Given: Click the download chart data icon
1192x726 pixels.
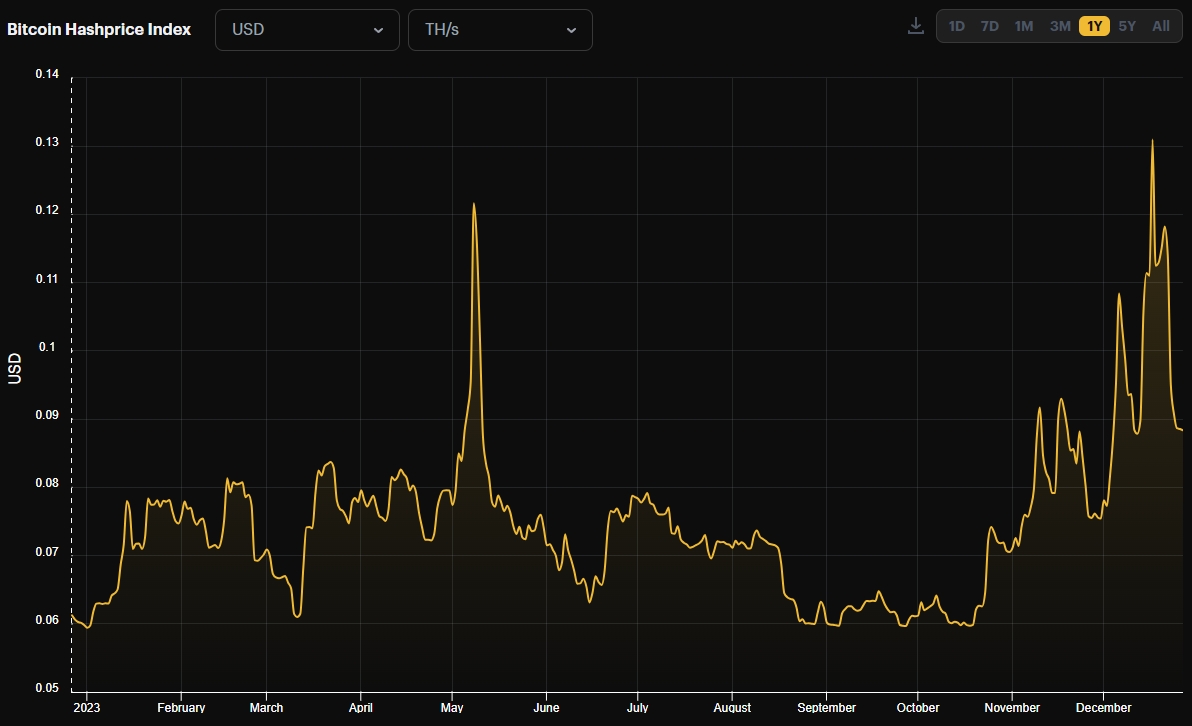Looking at the screenshot, I should point(915,26).
